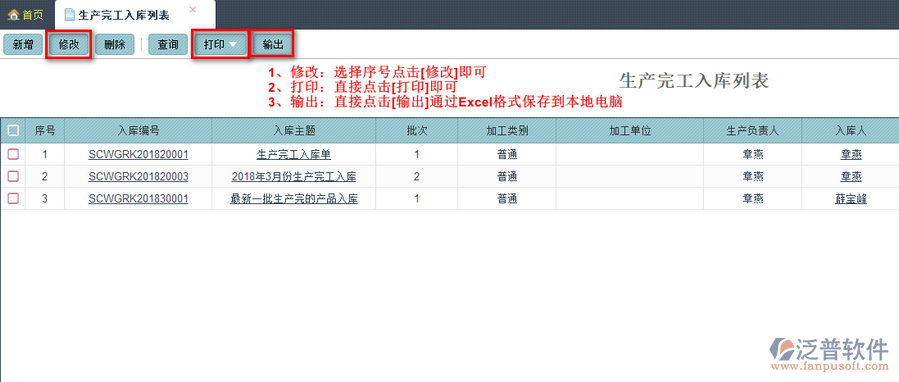Image resolution: width=899 pixels, height=382 pixels.
Task: Open 2018年3月份生产完工入库 subject link
Action: (x=294, y=177)
